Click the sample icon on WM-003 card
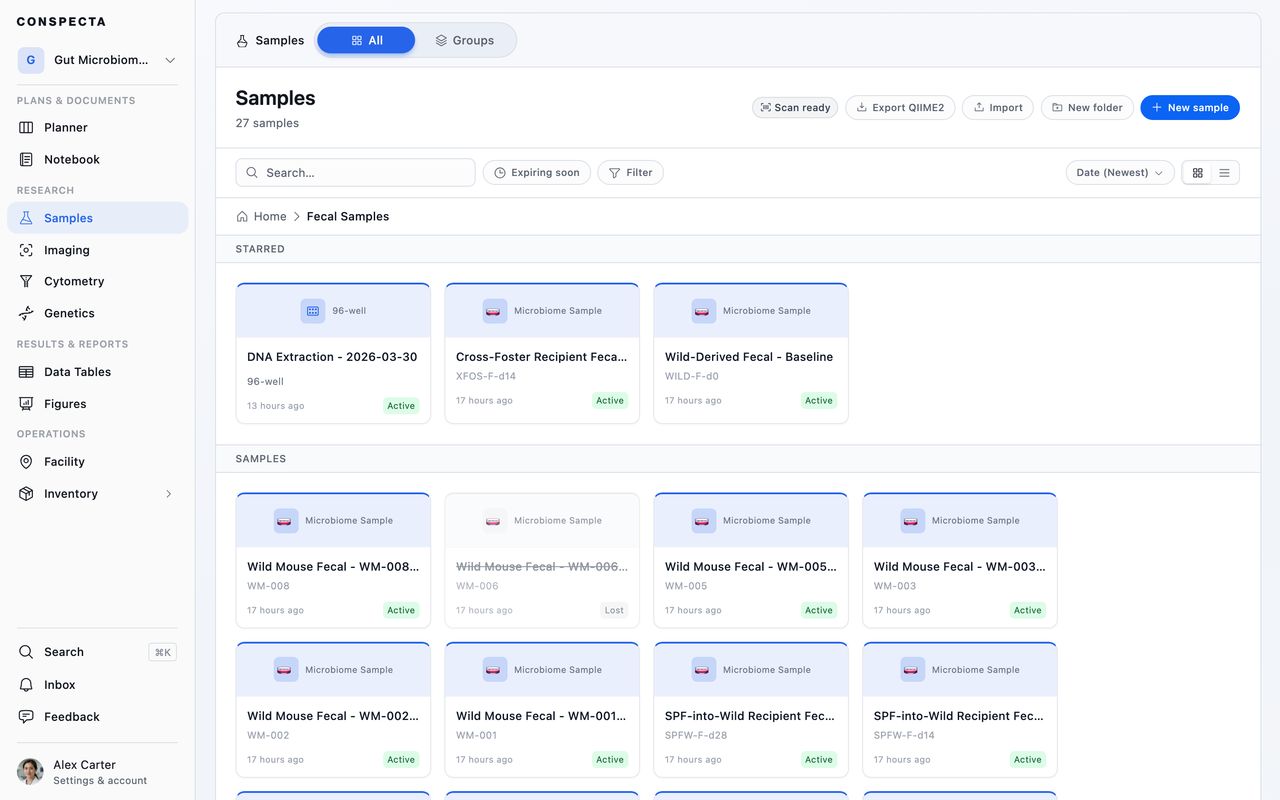Viewport: 1280px width, 800px height. (x=912, y=521)
